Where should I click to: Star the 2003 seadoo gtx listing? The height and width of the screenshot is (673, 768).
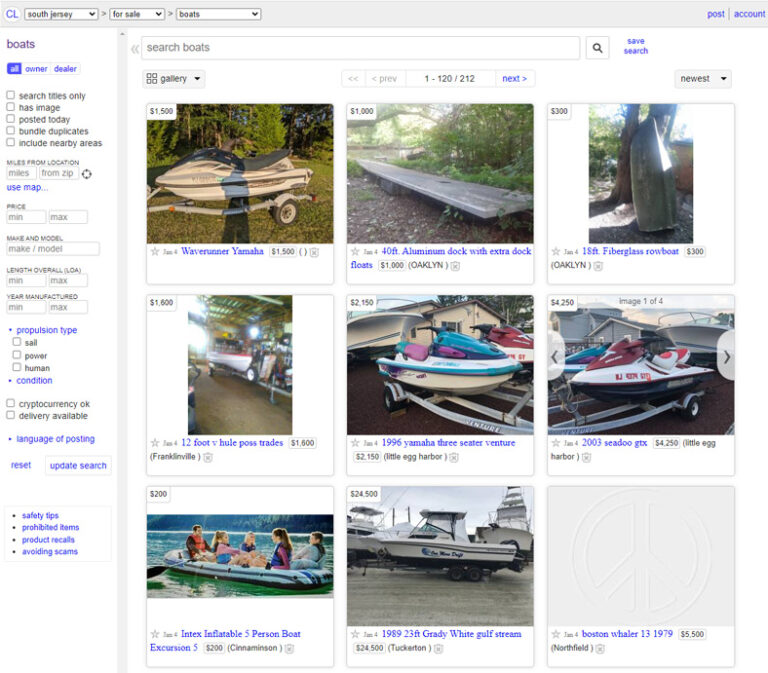(555, 443)
